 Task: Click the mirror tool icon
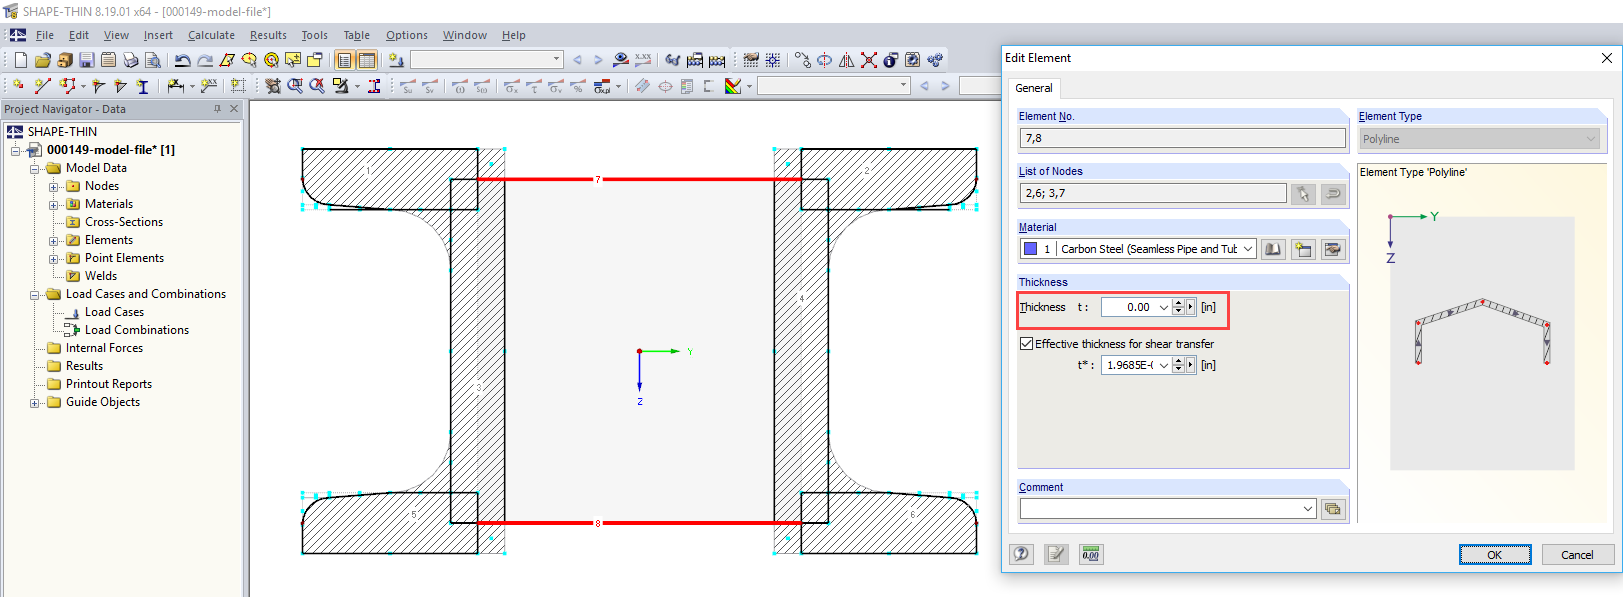click(846, 60)
